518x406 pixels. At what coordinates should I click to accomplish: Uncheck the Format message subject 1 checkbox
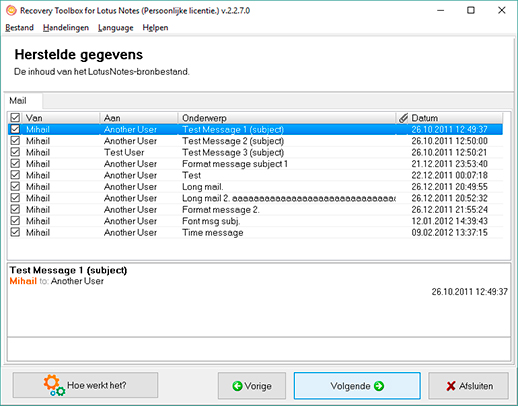[x=15, y=163]
